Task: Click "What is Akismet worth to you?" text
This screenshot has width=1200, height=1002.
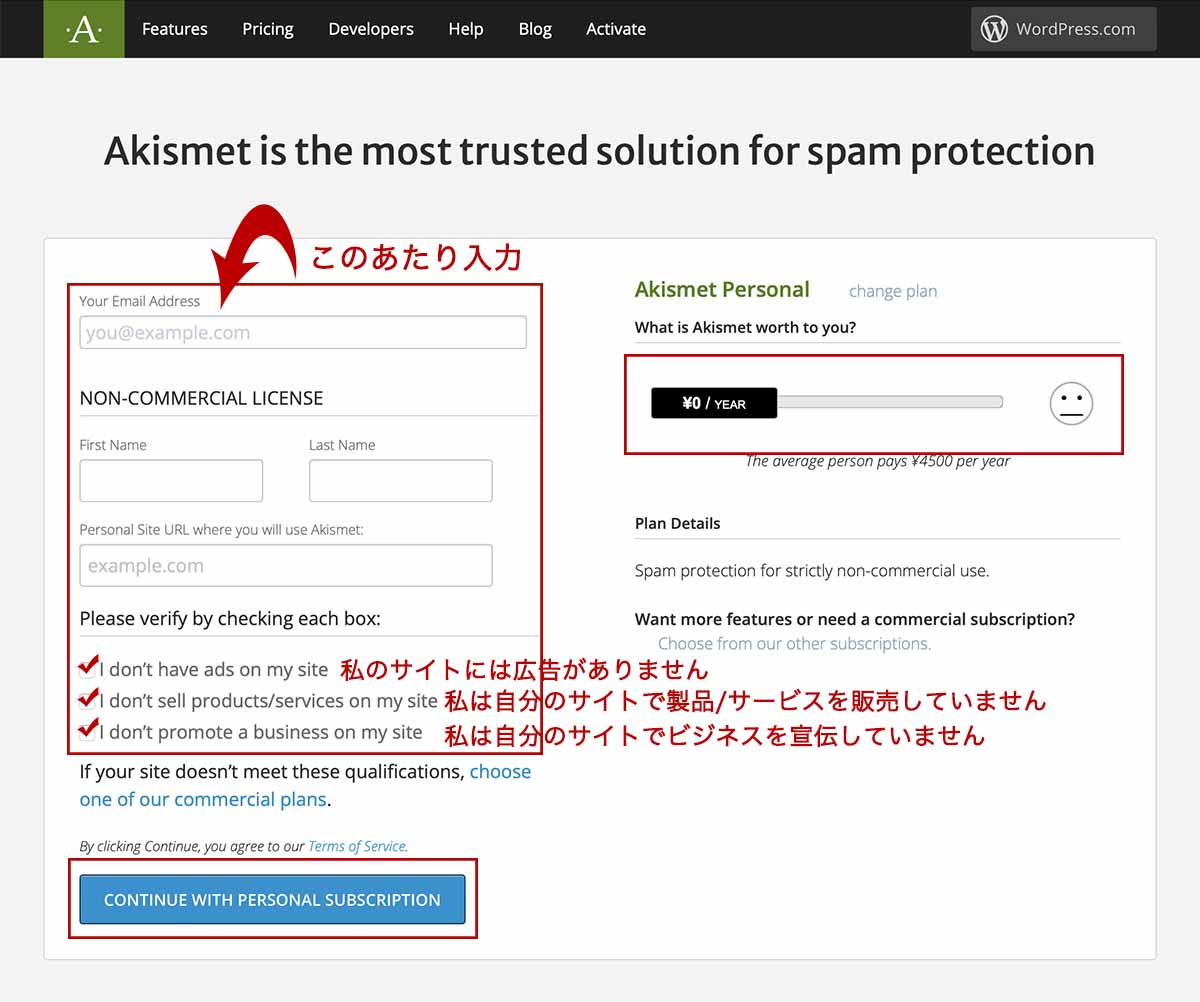Action: (x=745, y=327)
